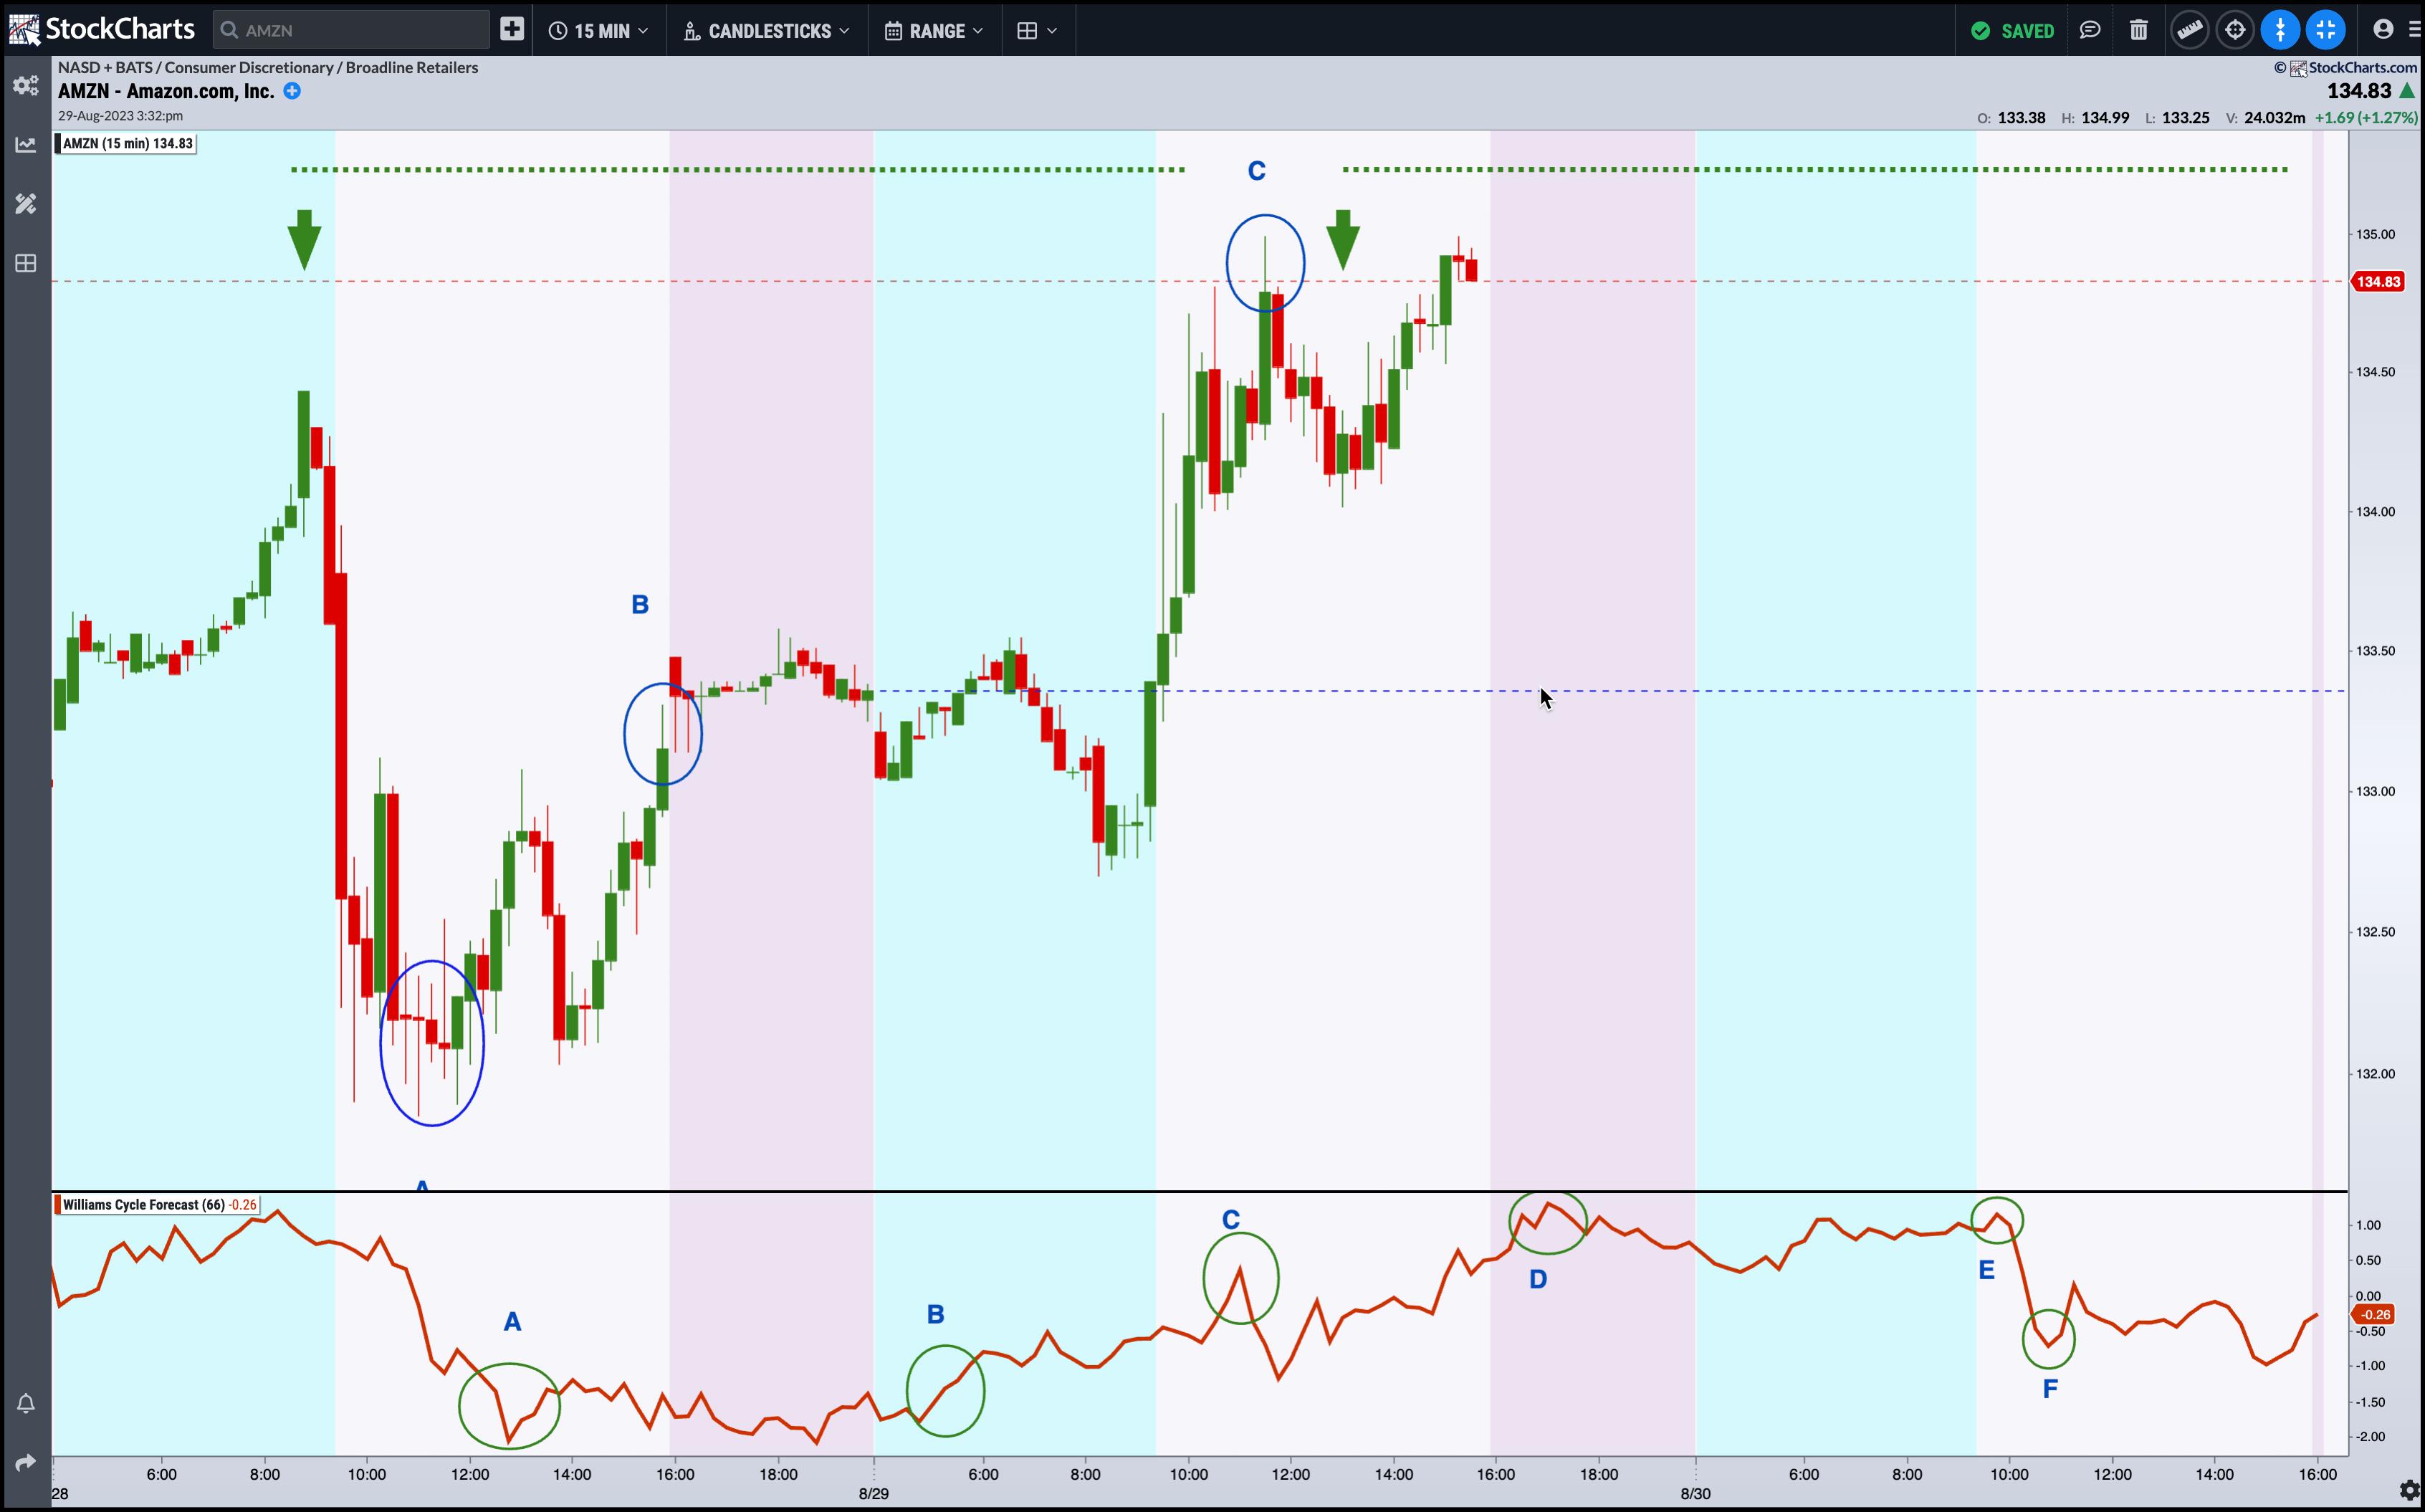Open the chart layout grid dropdown

[1036, 31]
